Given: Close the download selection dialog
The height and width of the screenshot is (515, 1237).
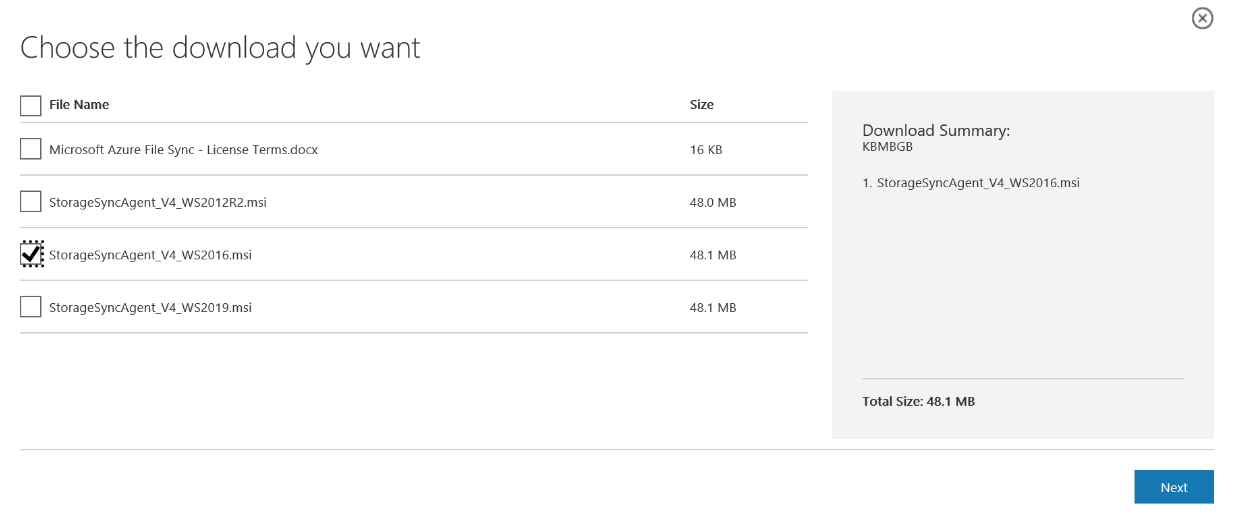Looking at the screenshot, I should 1202,18.
